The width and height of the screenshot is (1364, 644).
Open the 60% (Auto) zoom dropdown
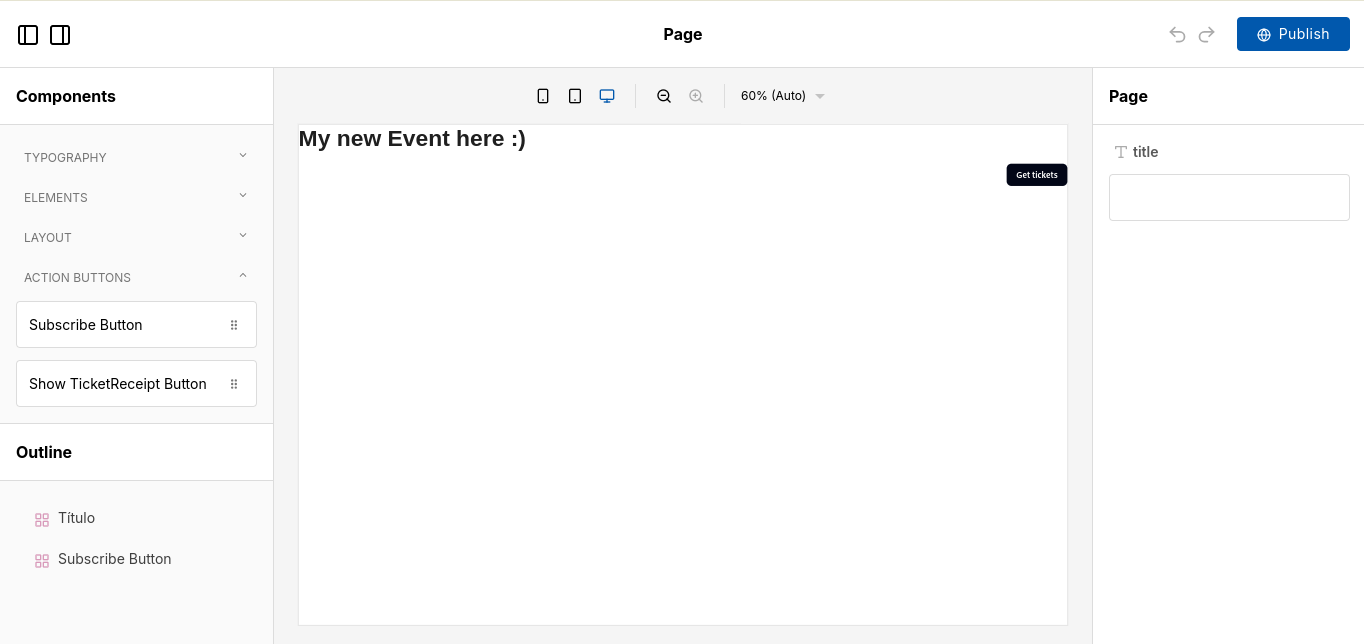(782, 96)
